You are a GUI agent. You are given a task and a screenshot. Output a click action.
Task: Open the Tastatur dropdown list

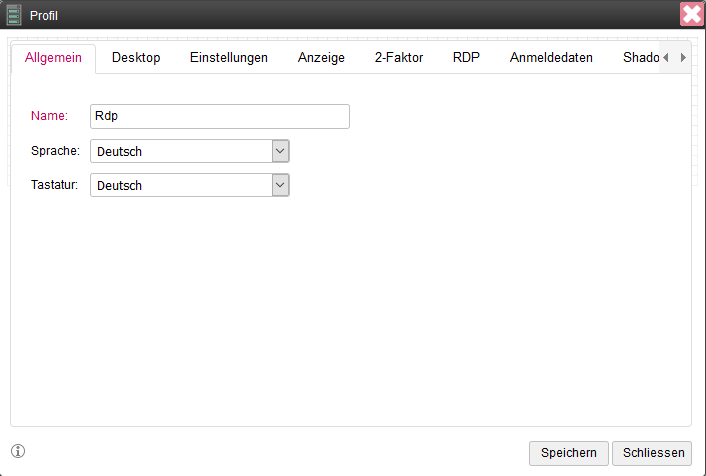280,185
